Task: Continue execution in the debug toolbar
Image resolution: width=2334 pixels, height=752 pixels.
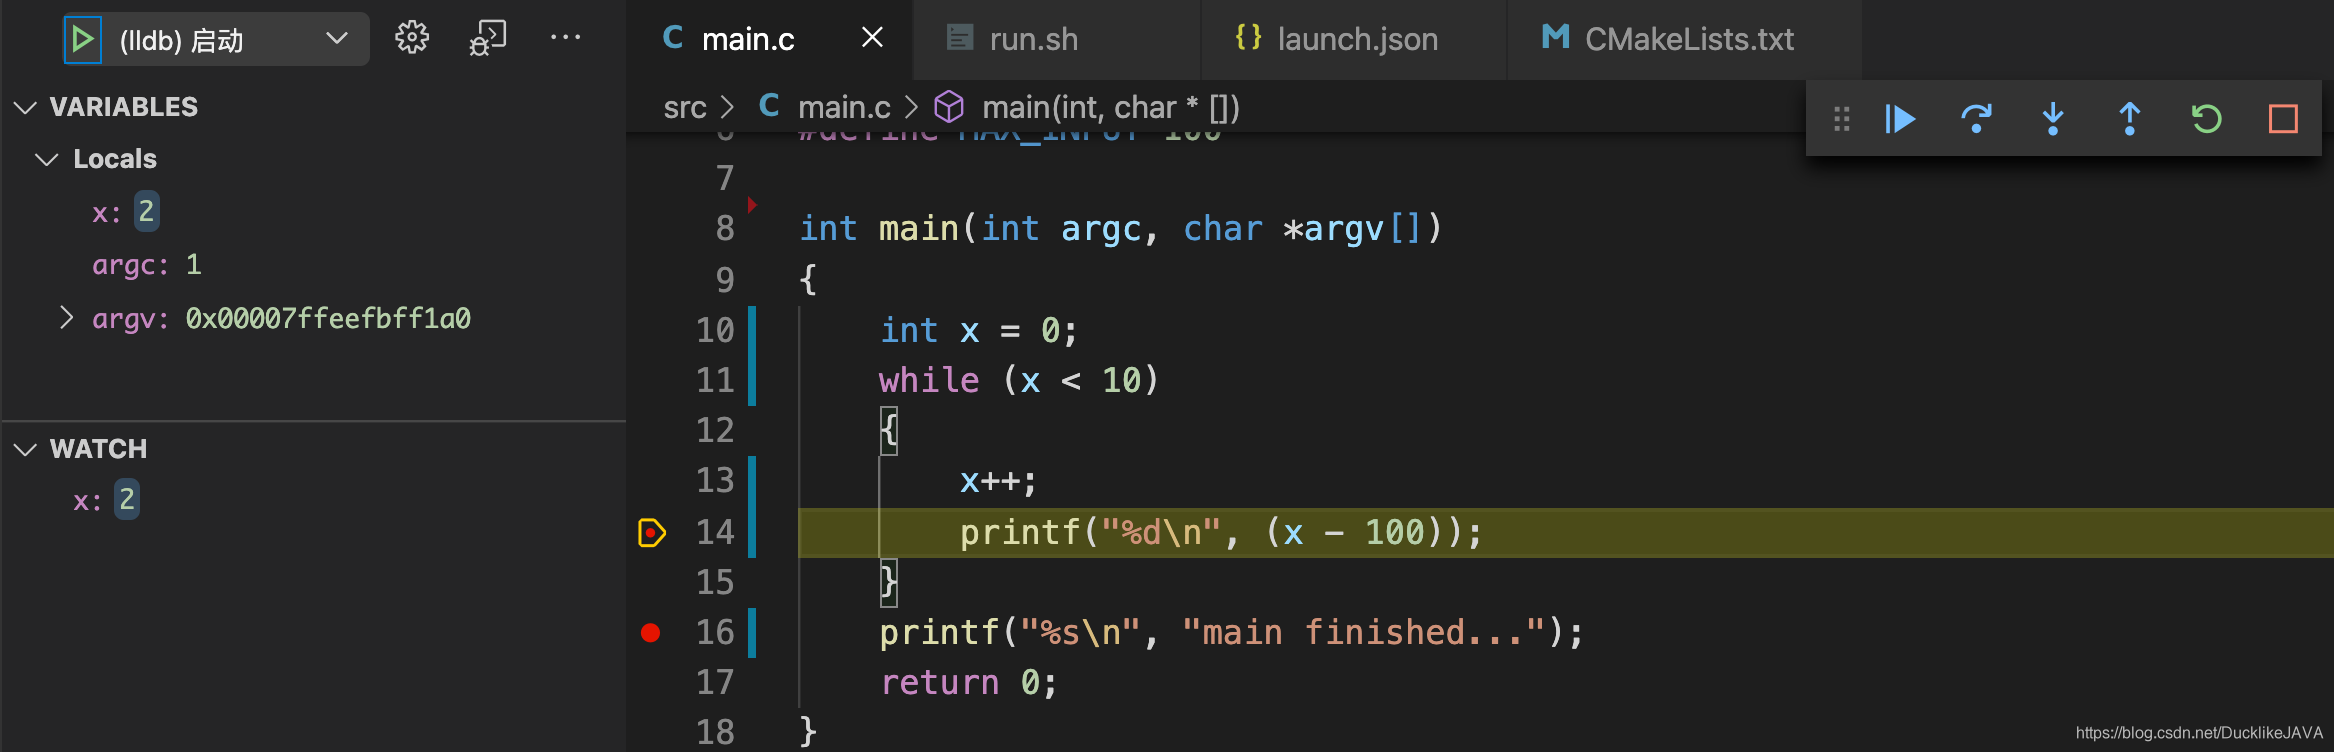Action: click(x=1900, y=119)
